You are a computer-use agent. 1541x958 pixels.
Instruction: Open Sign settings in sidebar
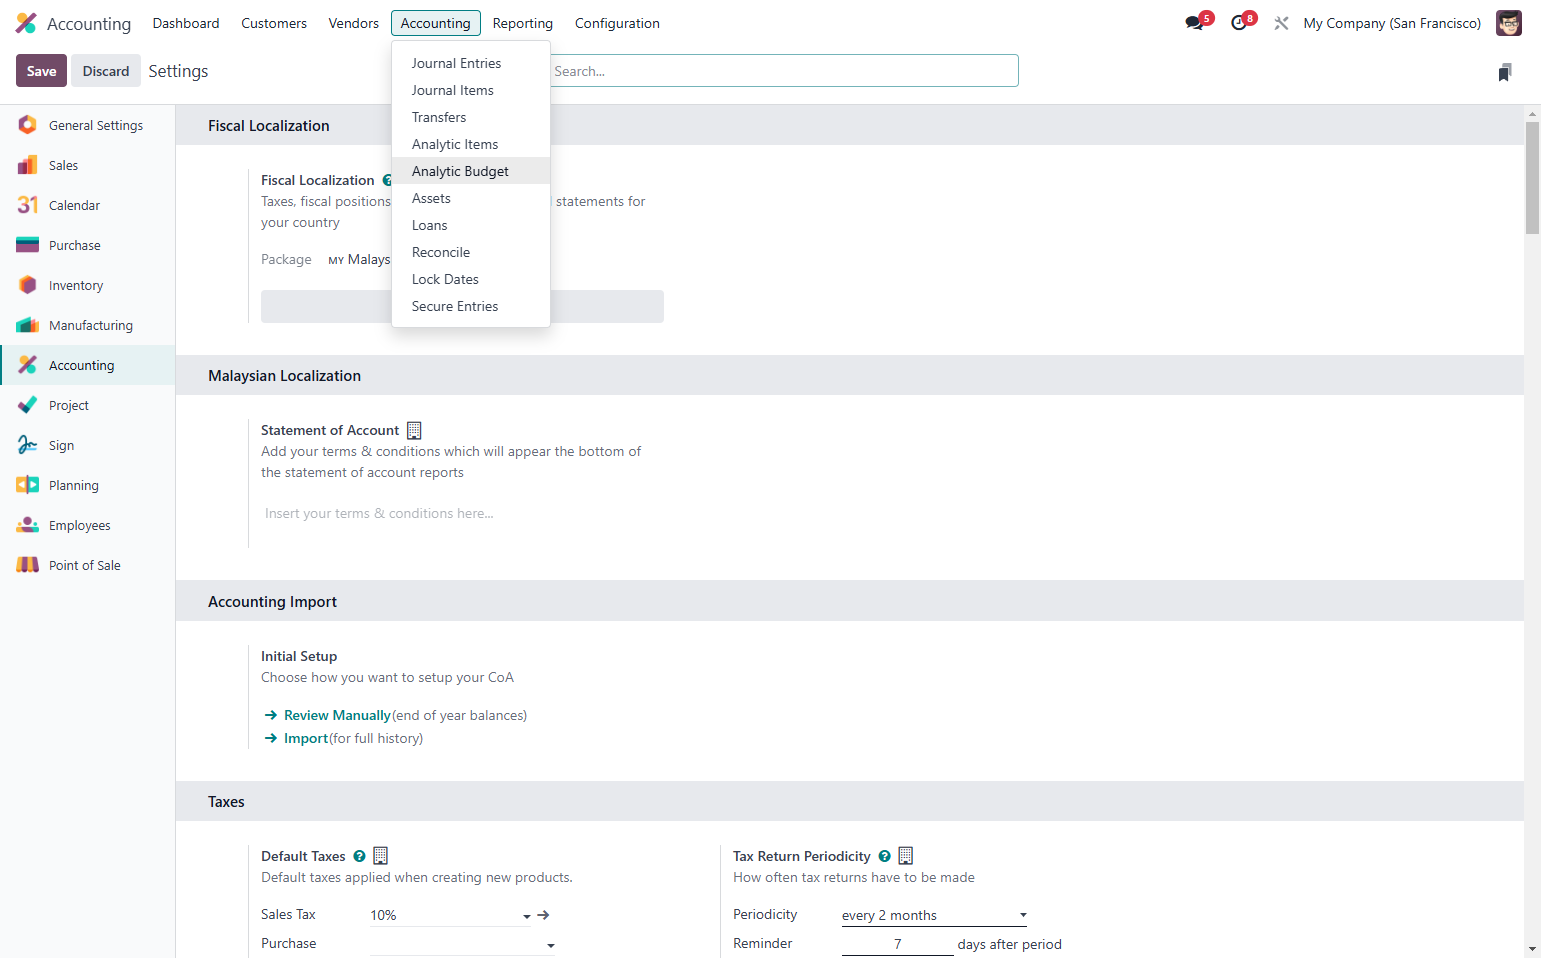pyautogui.click(x=88, y=445)
